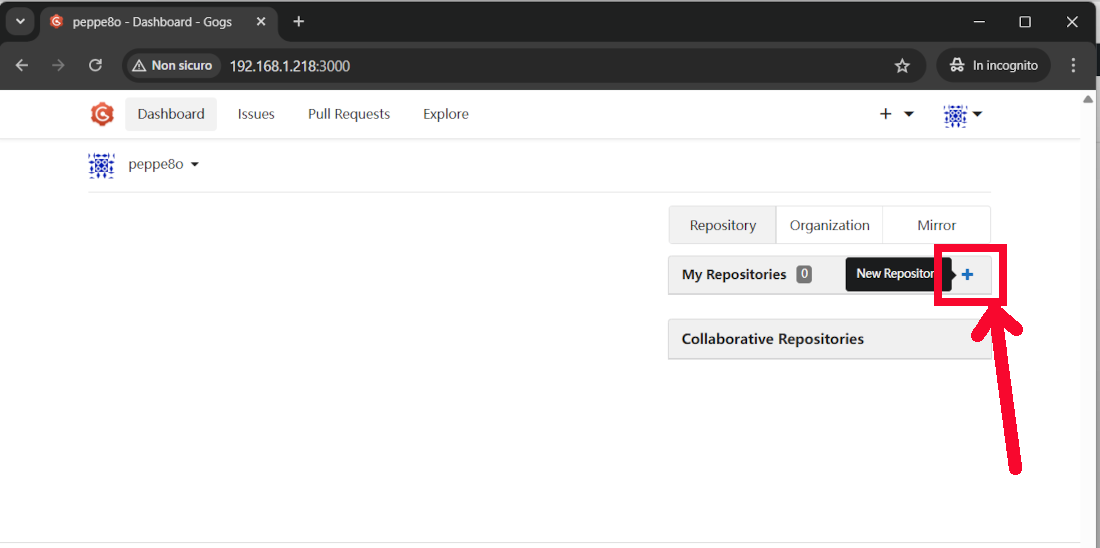
Task: Open the Chrome three-dot menu
Action: tap(1073, 66)
